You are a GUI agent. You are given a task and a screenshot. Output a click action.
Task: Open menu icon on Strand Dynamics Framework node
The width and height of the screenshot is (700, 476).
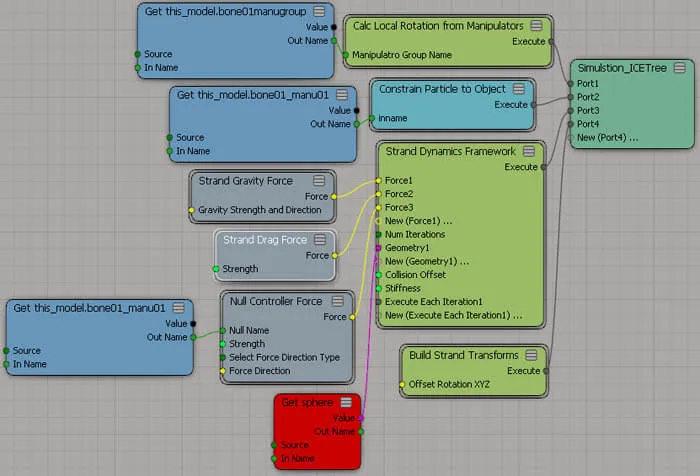pos(529,151)
